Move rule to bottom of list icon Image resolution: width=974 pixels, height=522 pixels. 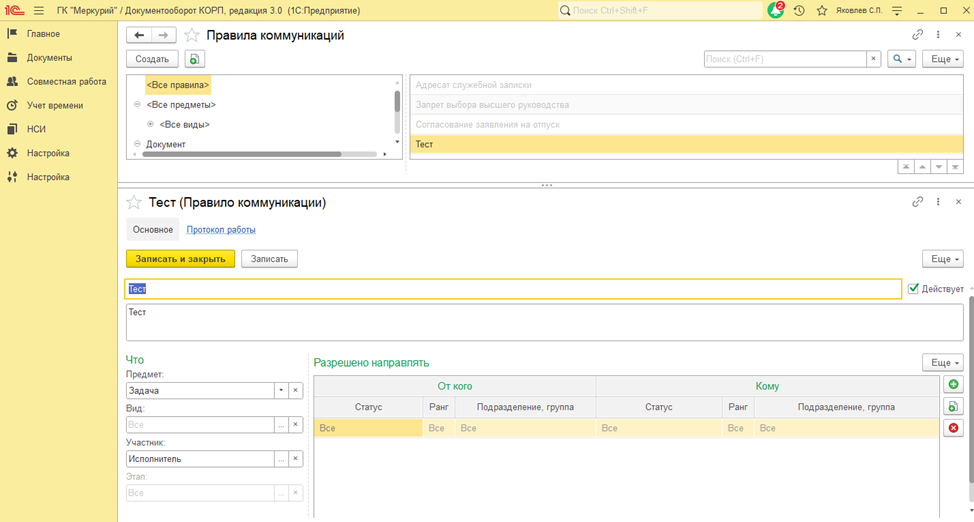[x=955, y=167]
